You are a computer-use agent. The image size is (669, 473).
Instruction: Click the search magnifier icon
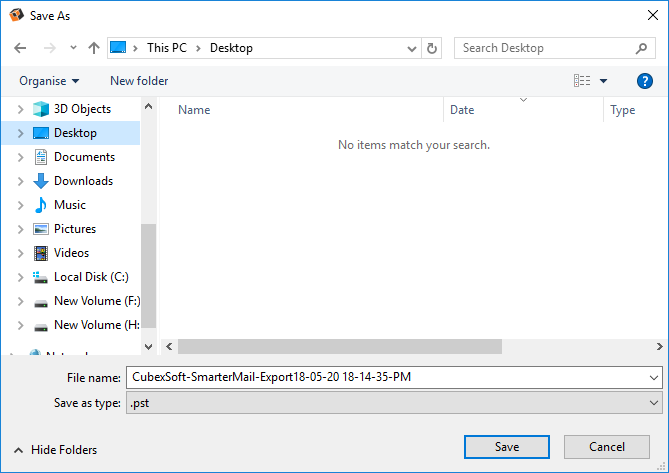642,48
